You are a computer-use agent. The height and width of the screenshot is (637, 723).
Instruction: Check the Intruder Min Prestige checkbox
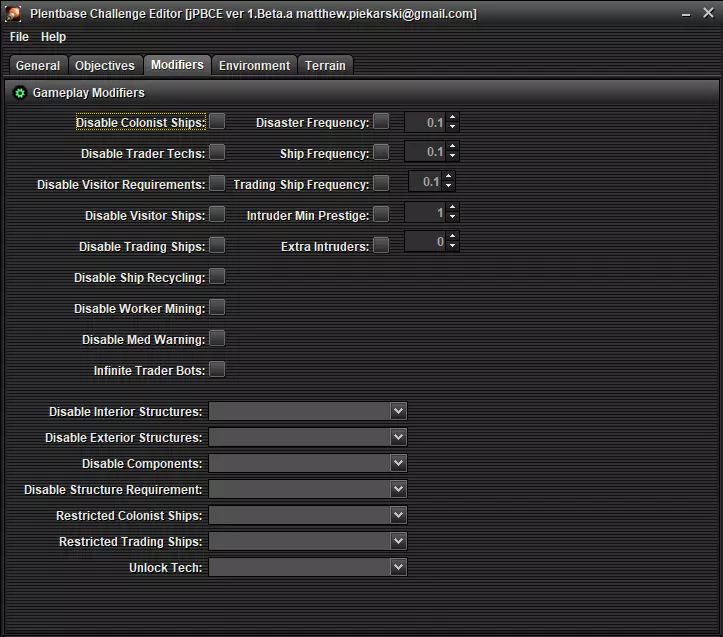coord(381,214)
